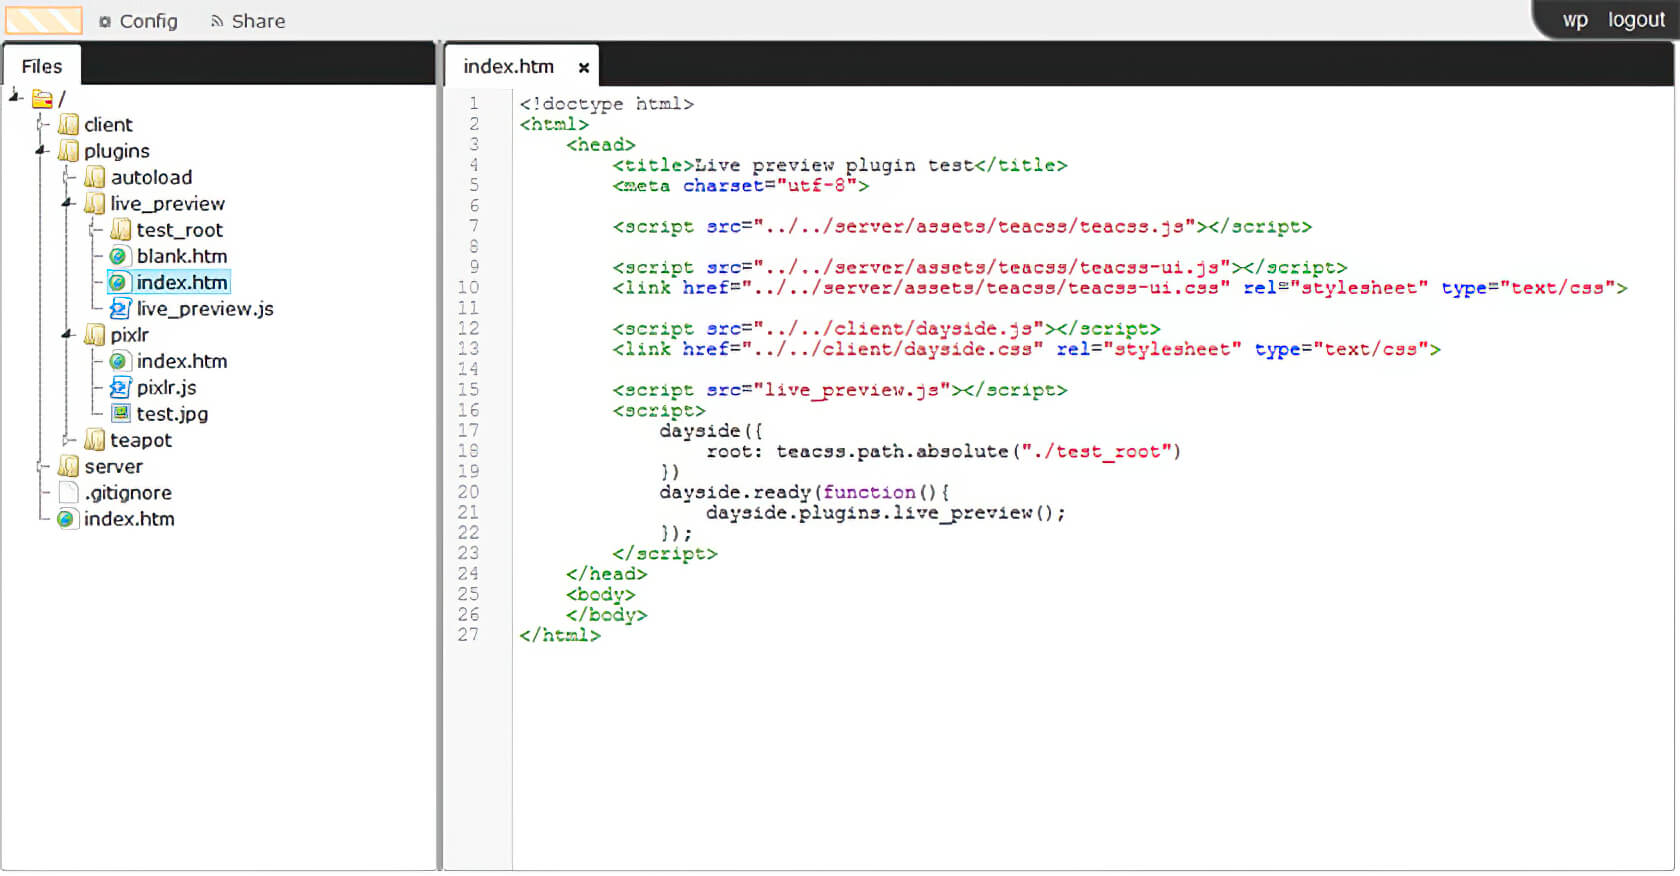Open the Config menu
The height and width of the screenshot is (876, 1680).
pyautogui.click(x=138, y=21)
